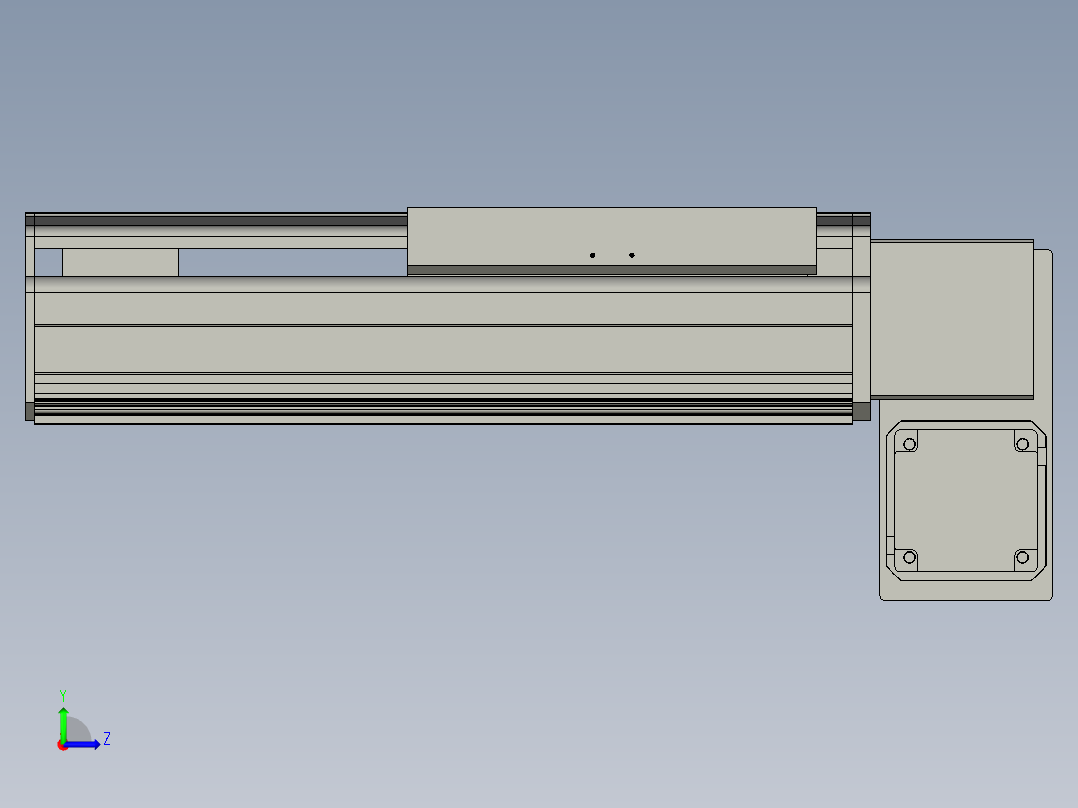Image resolution: width=1078 pixels, height=808 pixels.
Task: Select the left black dot hole on the carriage
Action: [x=593, y=255]
